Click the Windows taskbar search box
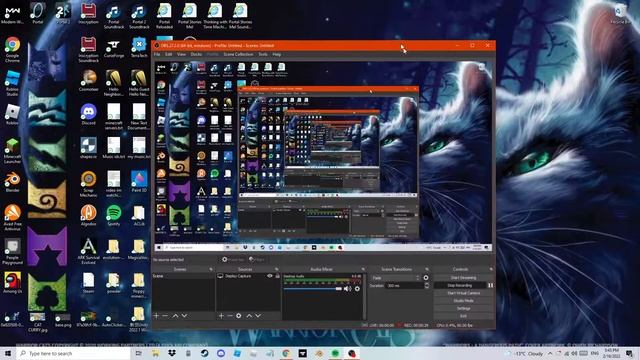 [x=73, y=353]
